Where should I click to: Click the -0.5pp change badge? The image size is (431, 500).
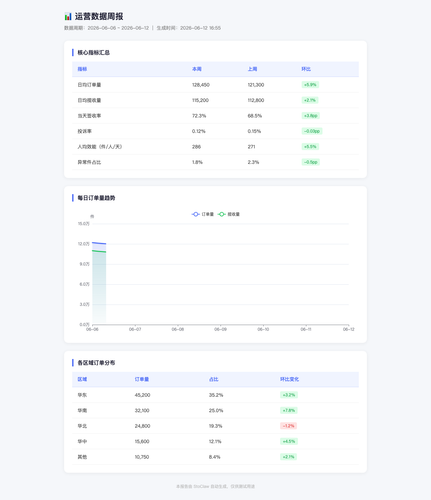coord(311,162)
